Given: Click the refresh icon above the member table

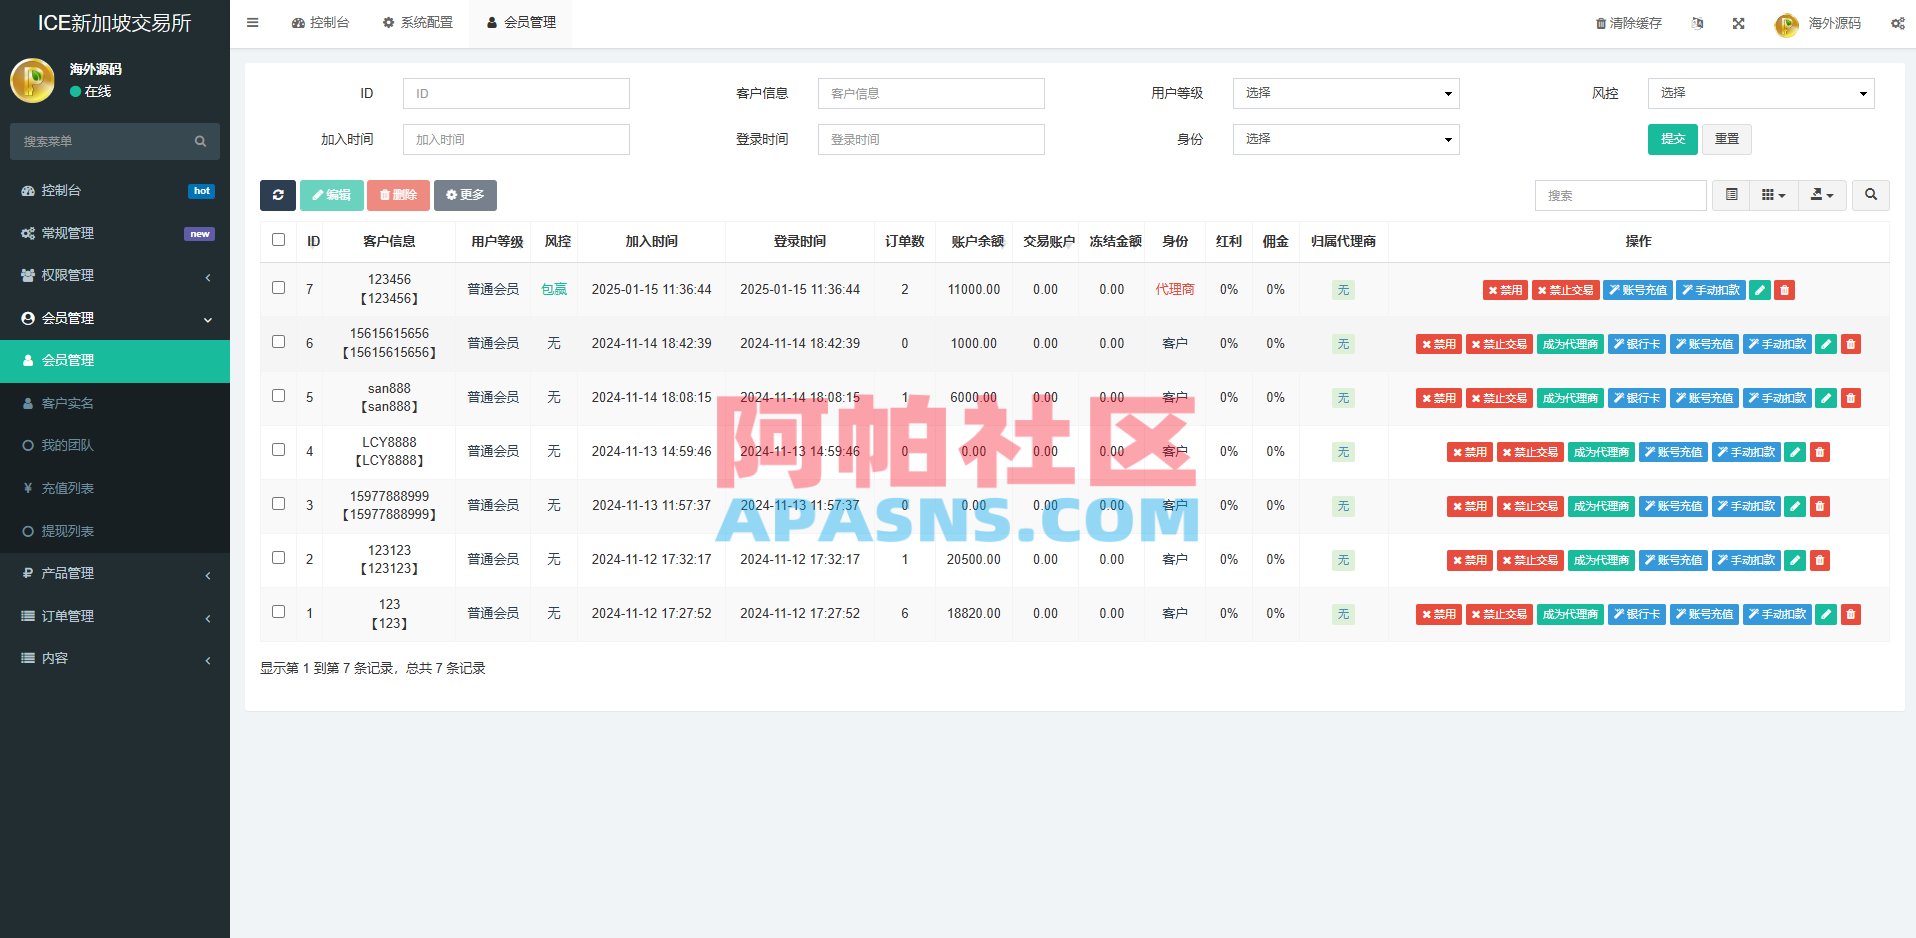Looking at the screenshot, I should pos(278,195).
